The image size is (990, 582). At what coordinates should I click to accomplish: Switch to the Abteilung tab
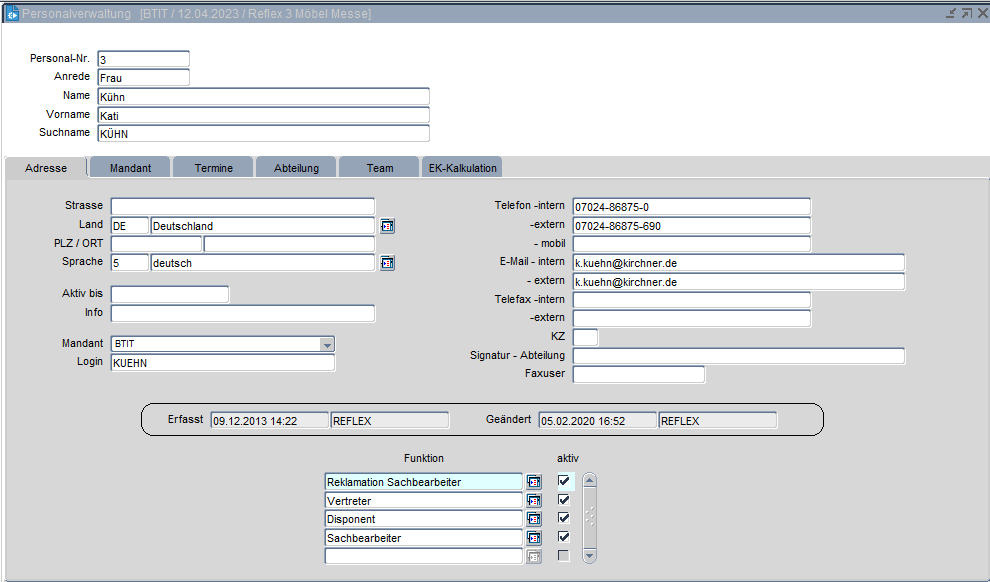point(296,168)
